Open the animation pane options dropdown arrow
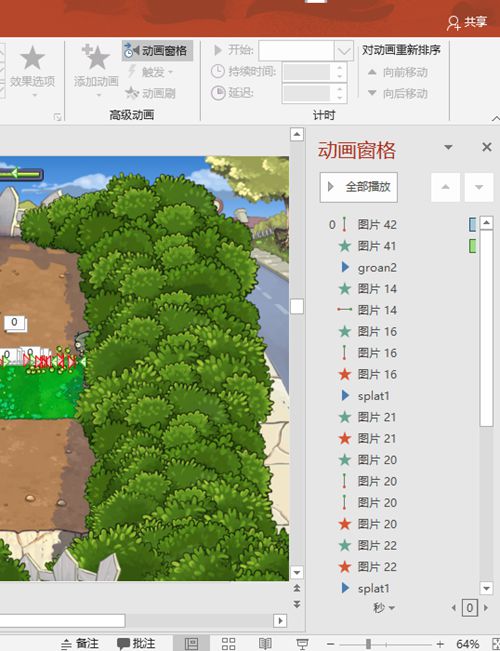 (x=448, y=147)
